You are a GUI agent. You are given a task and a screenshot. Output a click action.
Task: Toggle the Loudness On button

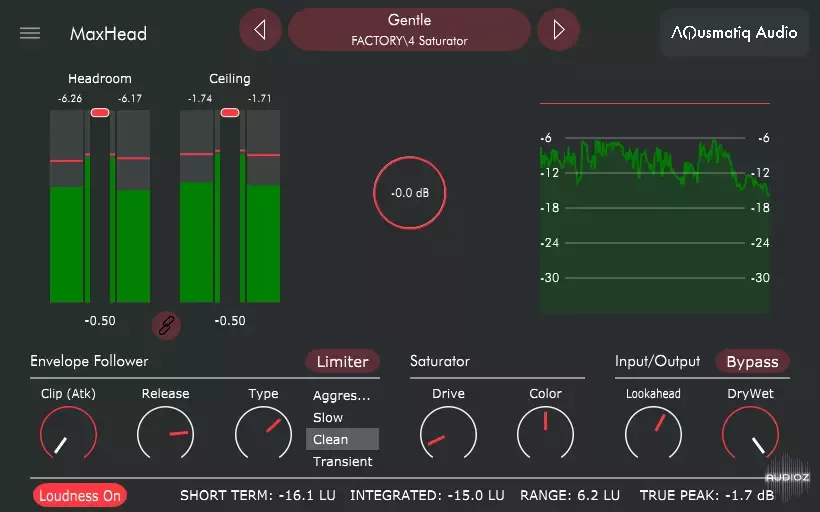(x=79, y=495)
